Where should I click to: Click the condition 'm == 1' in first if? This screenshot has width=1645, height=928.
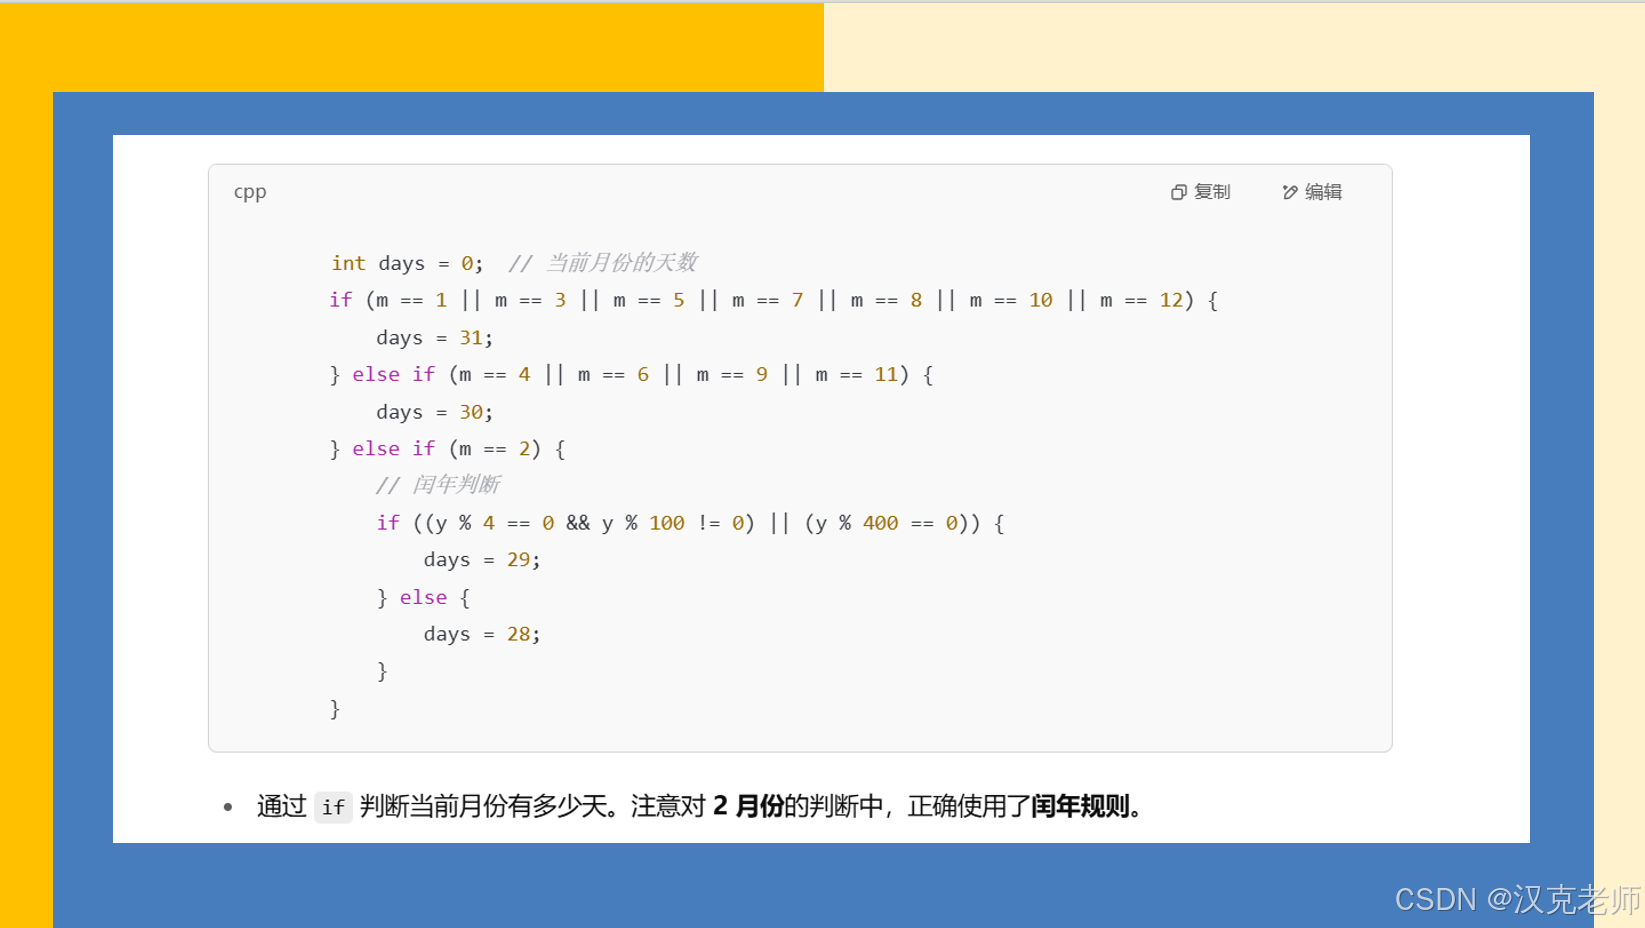point(411,300)
